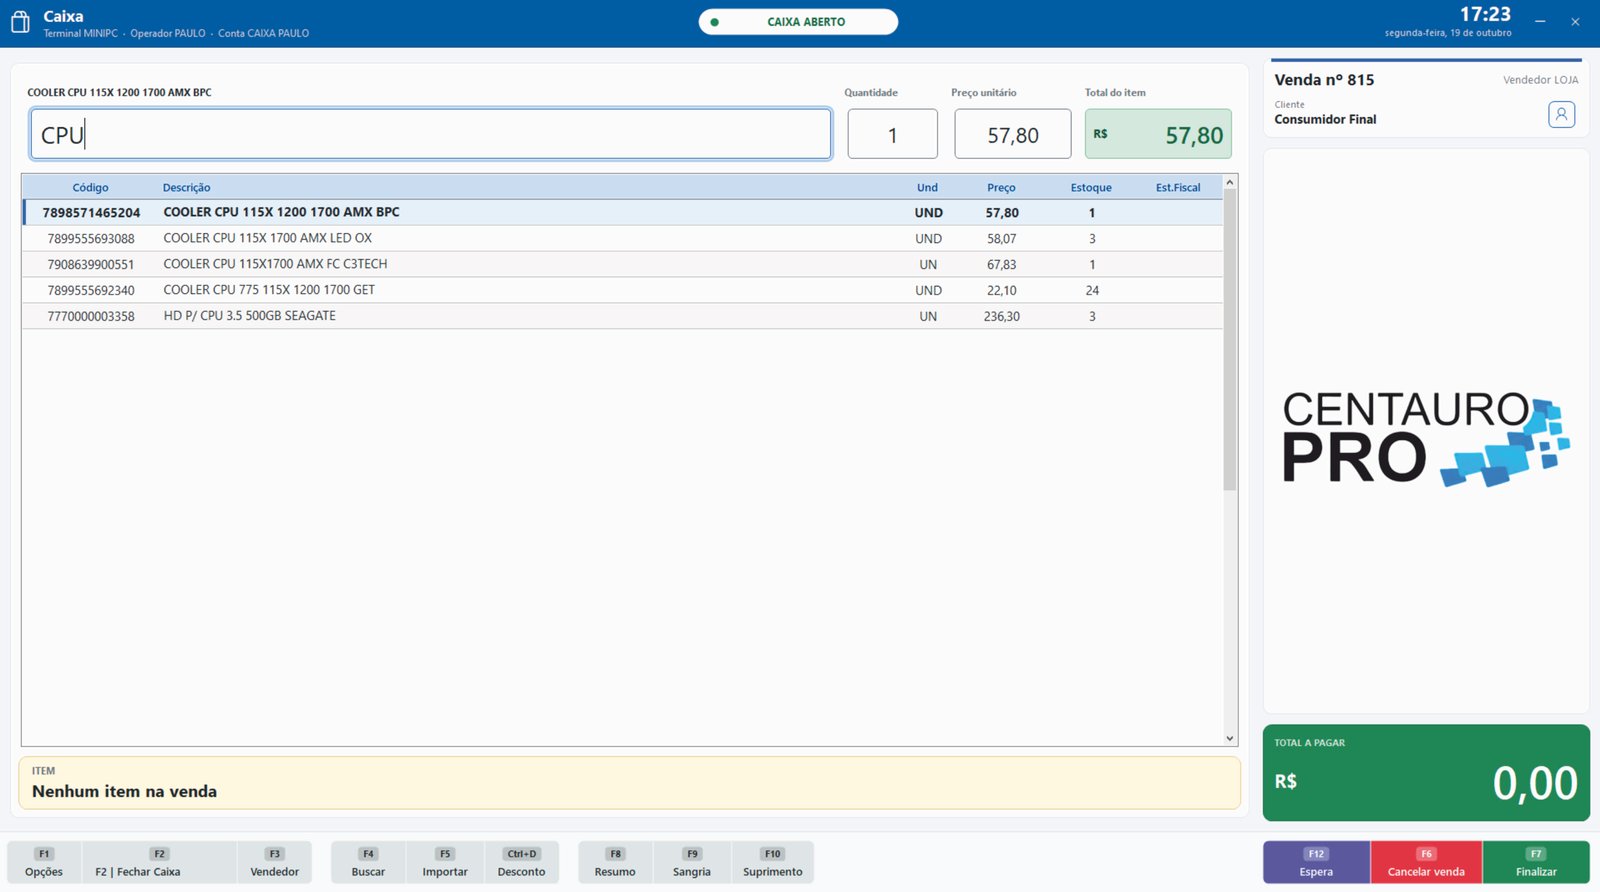Sort by the Código column header
The image size is (1600, 892).
pos(90,188)
